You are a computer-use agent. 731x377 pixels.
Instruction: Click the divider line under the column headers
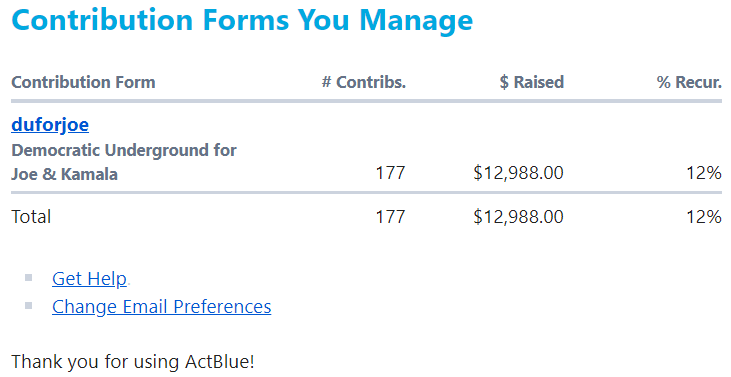click(366, 101)
